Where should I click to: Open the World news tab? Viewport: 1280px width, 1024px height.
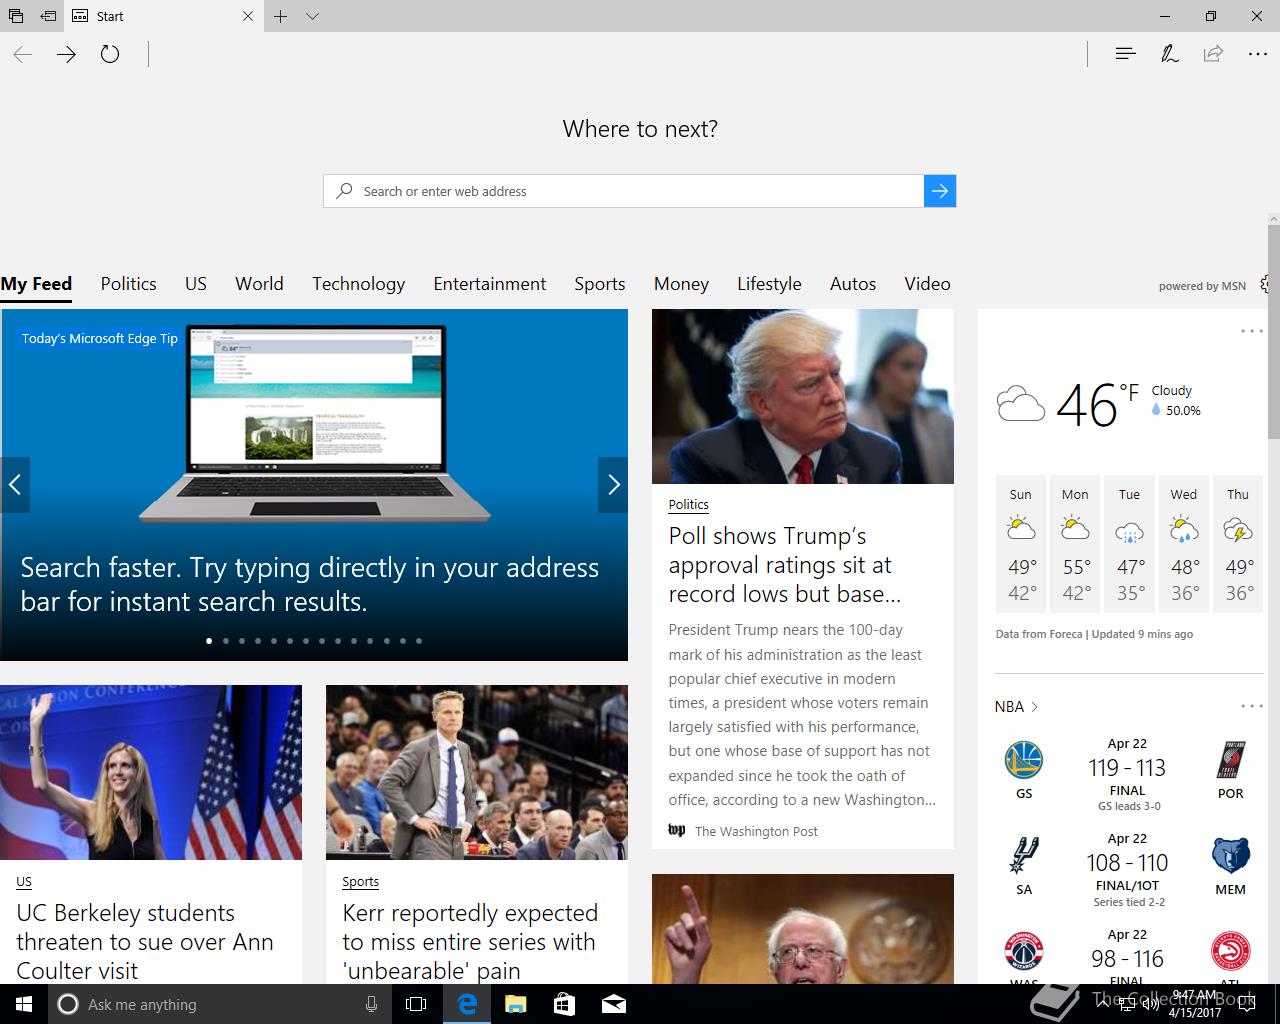click(x=259, y=284)
